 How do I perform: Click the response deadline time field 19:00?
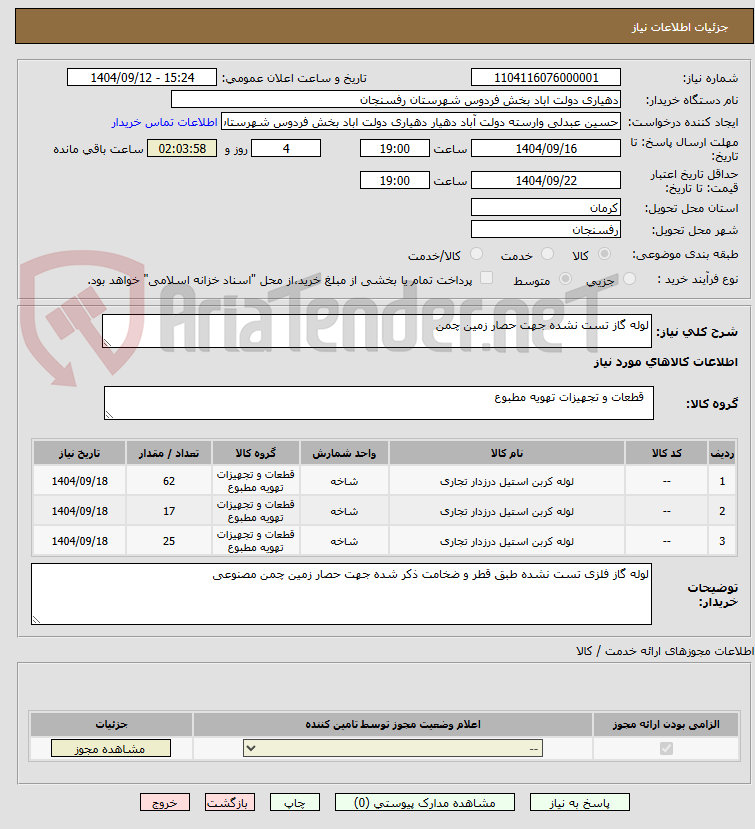[394, 149]
